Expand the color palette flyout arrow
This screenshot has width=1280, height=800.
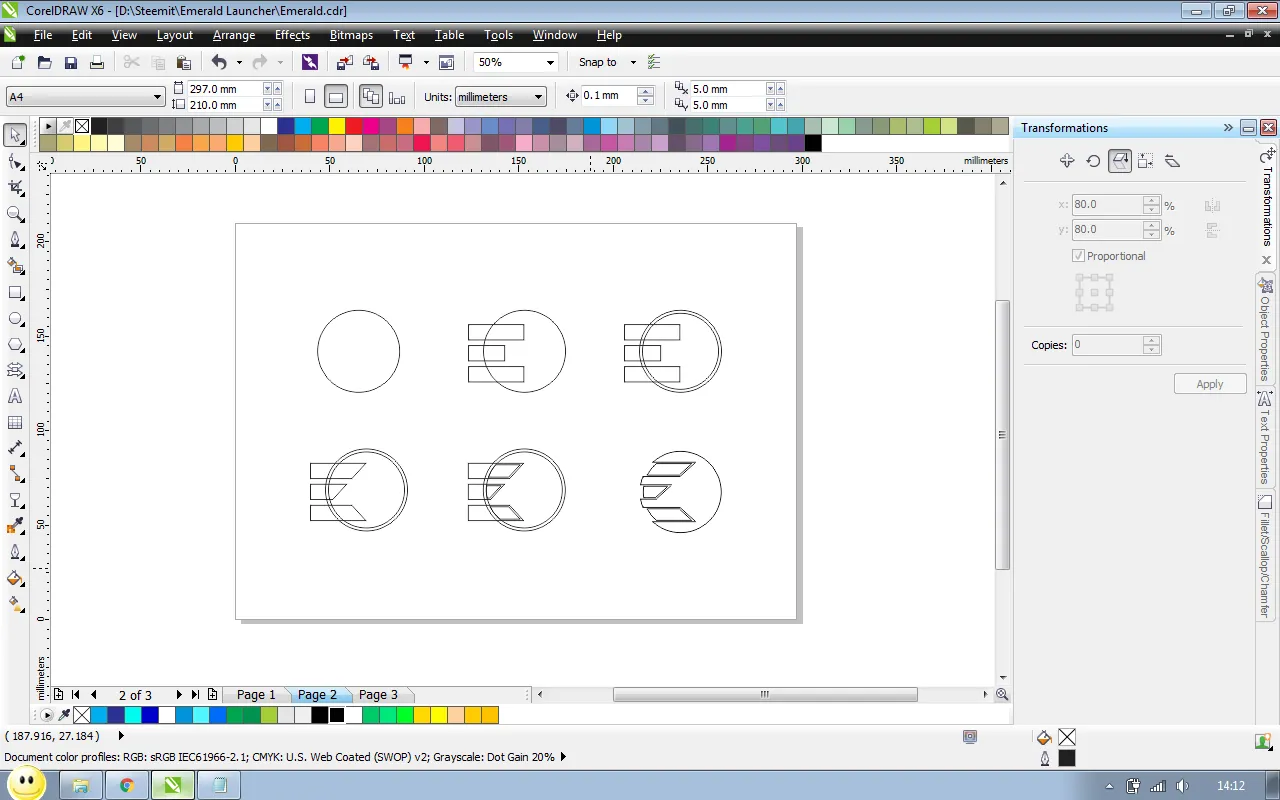pos(47,126)
